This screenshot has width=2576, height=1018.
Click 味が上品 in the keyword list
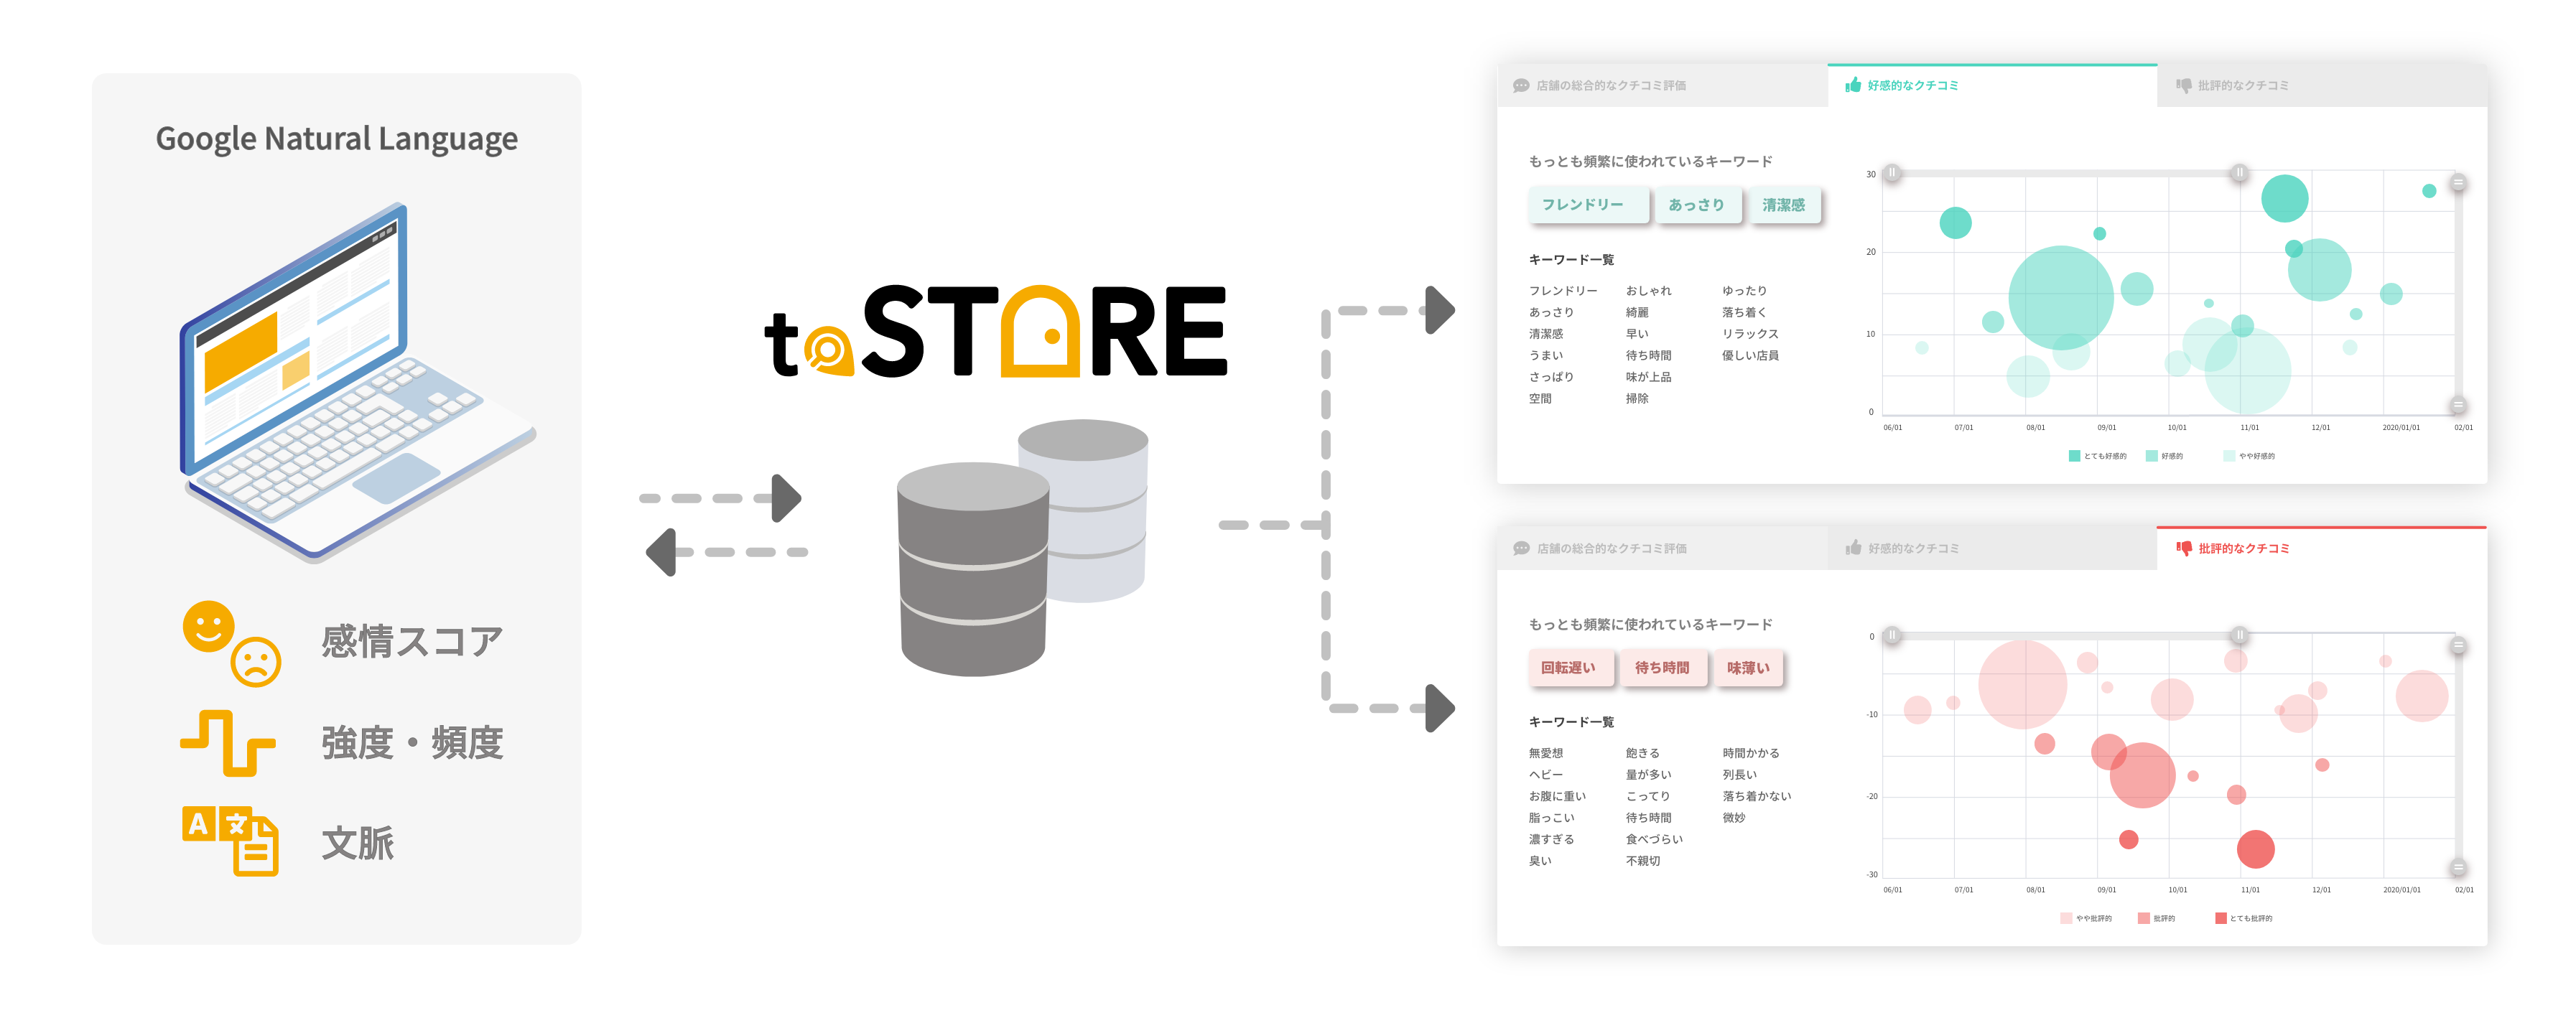tap(1648, 377)
